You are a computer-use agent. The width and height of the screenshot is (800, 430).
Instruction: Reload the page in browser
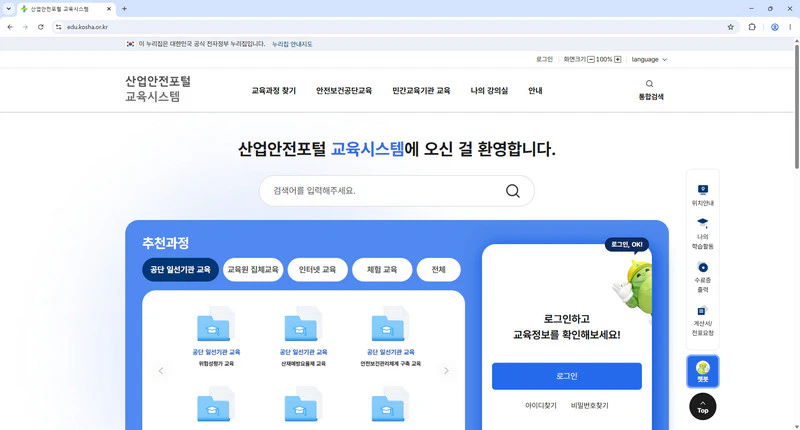tap(40, 27)
